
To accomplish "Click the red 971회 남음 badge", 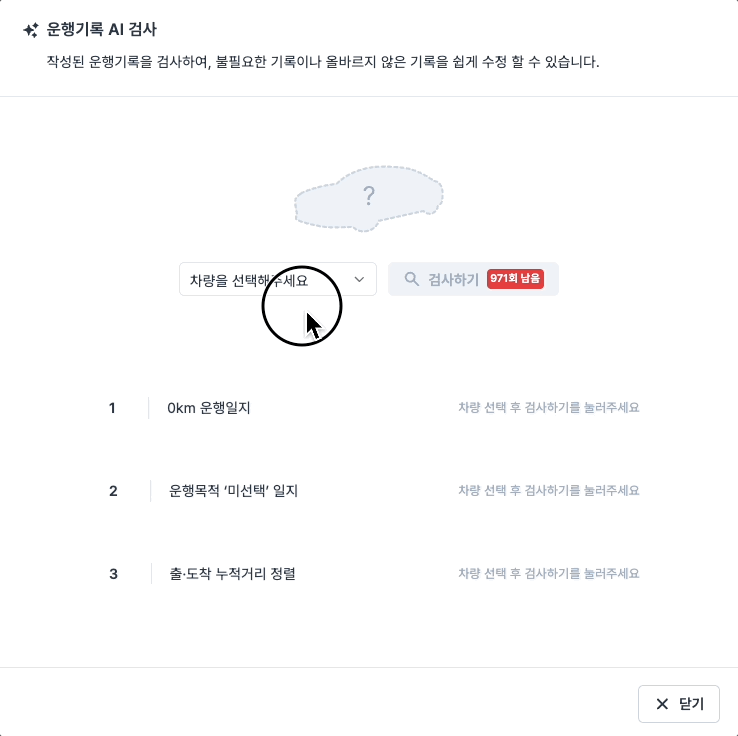I will point(515,279).
